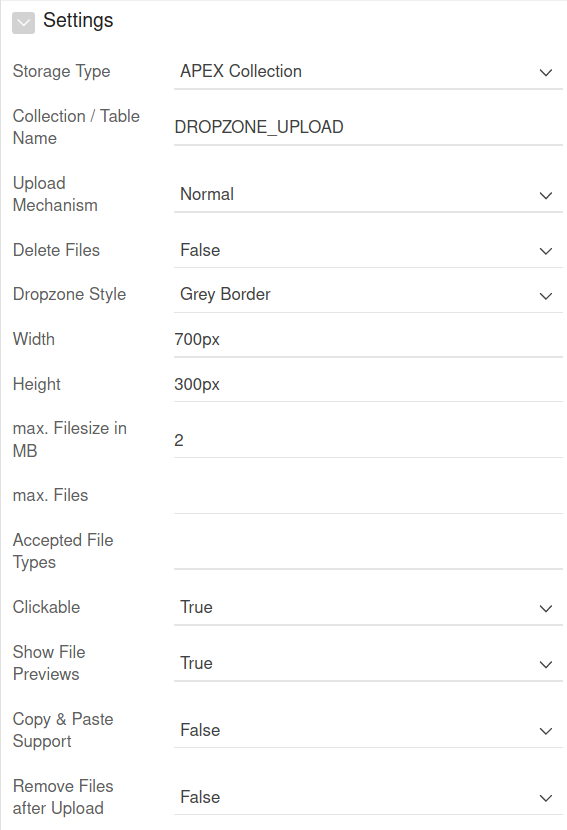Click the Delete Files label
Image resolution: width=567 pixels, height=830 pixels.
(x=56, y=250)
